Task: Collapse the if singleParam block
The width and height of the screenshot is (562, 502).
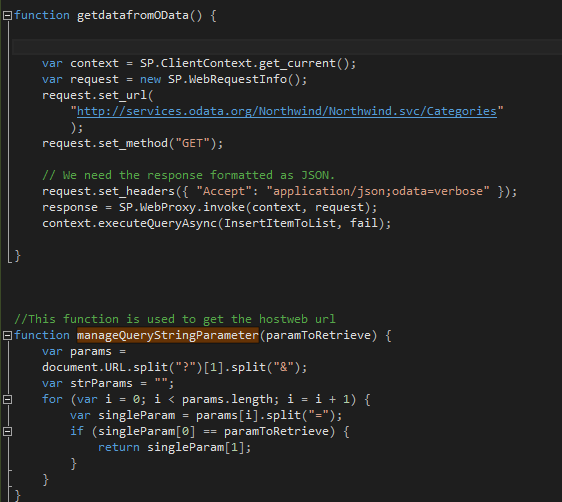Action: (x=7, y=431)
